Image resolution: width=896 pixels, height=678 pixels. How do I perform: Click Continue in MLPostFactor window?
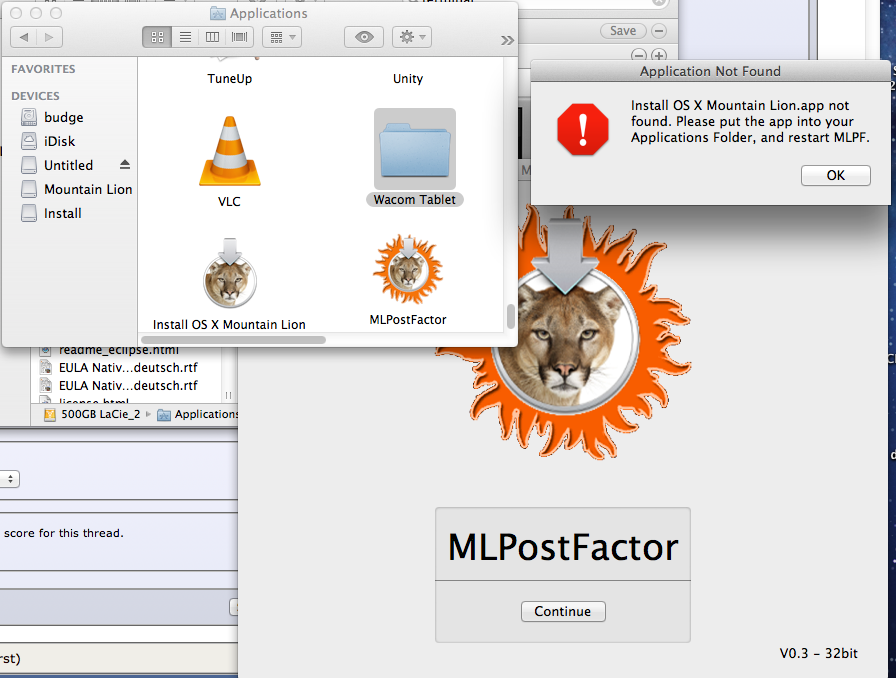[x=563, y=611]
